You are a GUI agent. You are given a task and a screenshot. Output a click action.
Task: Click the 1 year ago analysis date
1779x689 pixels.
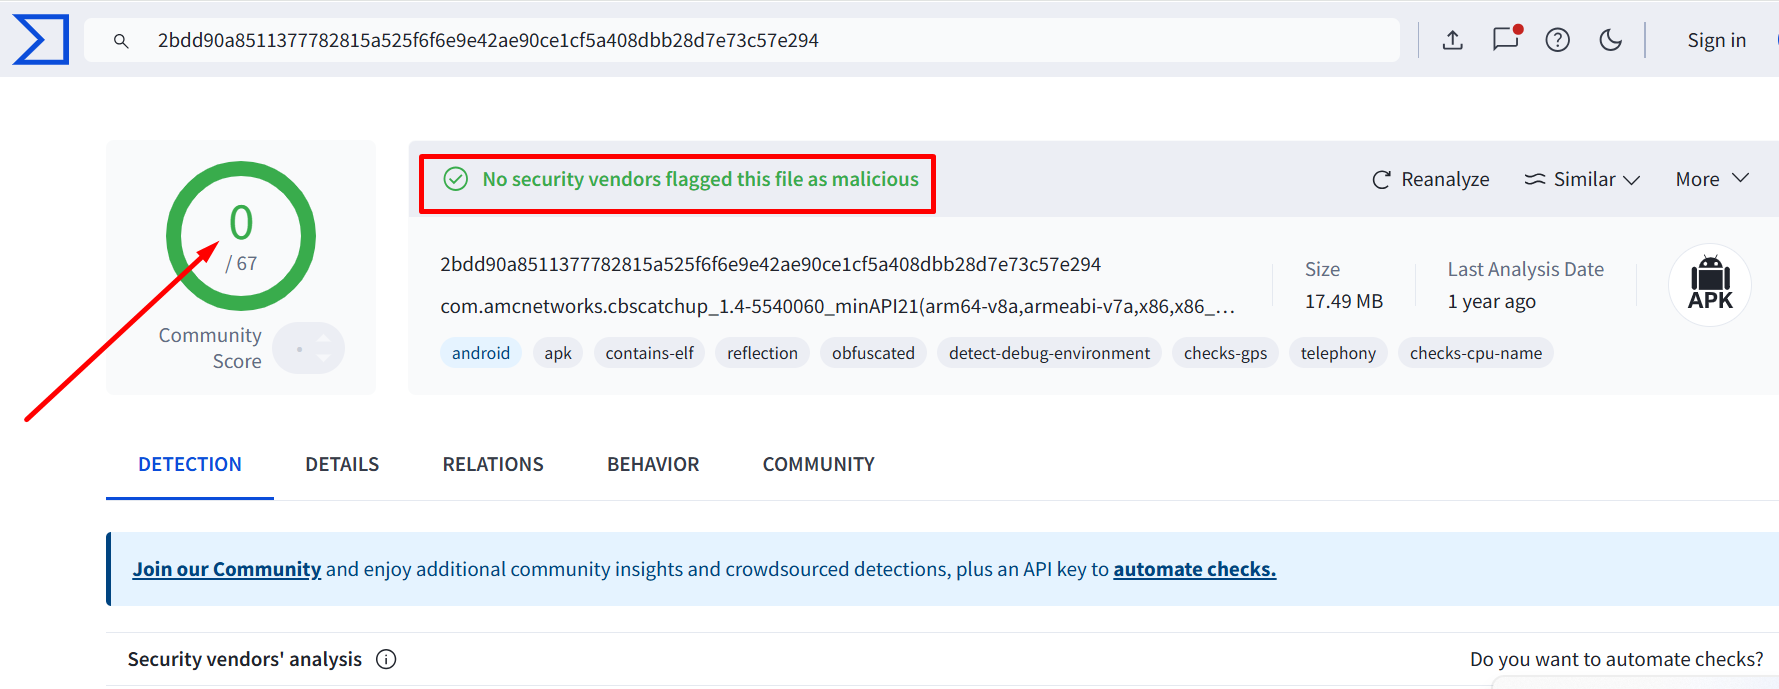[1491, 301]
